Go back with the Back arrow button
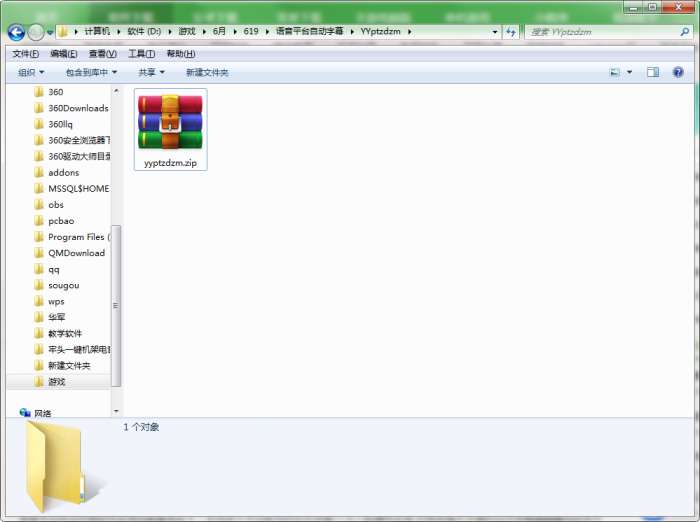Image resolution: width=700 pixels, height=522 pixels. pos(17,32)
